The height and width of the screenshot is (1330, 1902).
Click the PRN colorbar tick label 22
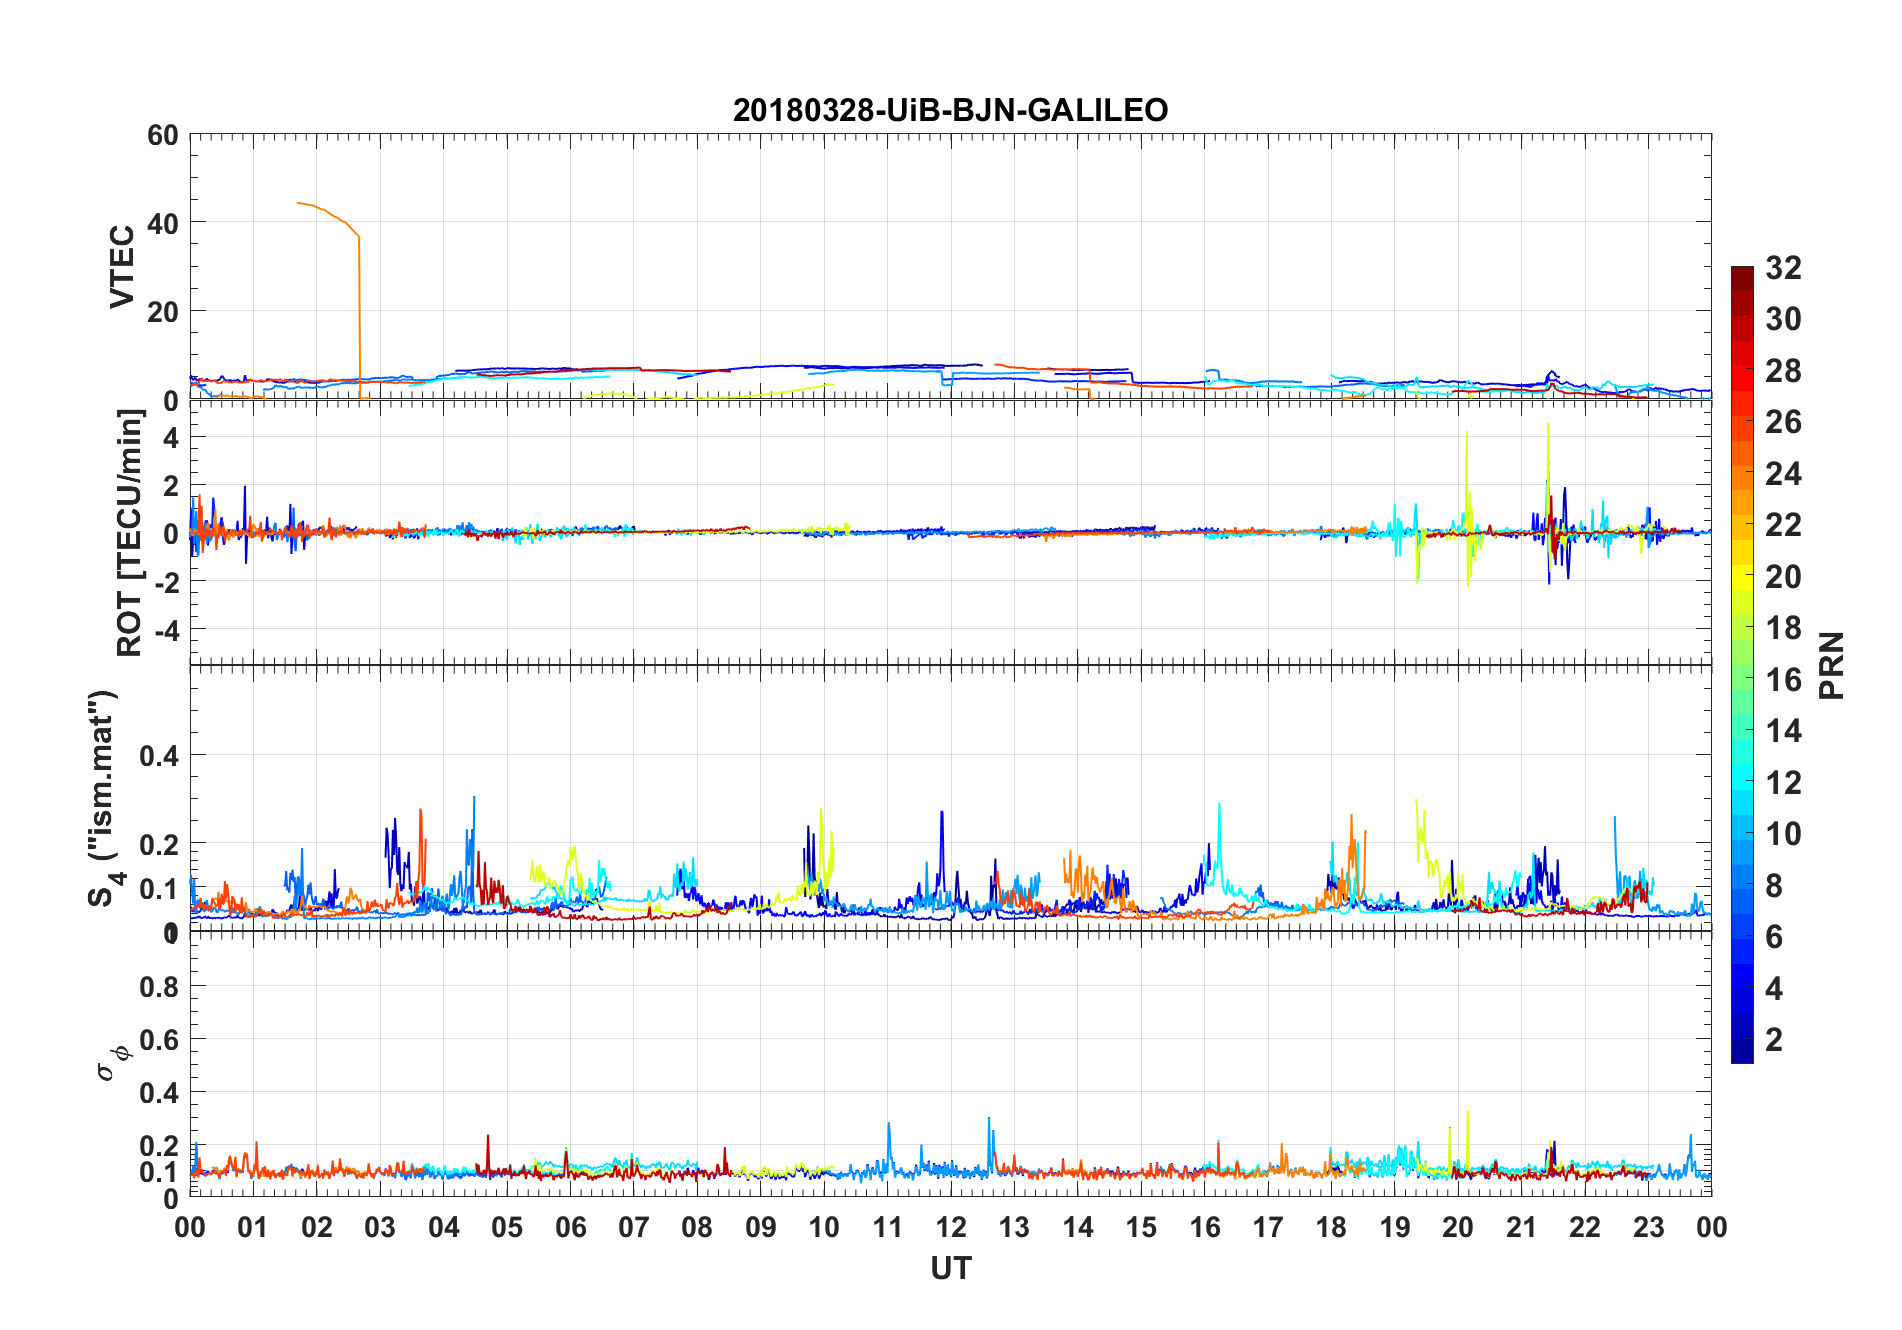[1783, 525]
